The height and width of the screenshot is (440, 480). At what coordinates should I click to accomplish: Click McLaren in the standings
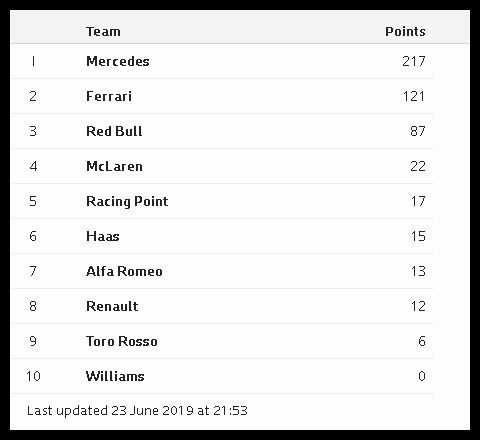[114, 166]
